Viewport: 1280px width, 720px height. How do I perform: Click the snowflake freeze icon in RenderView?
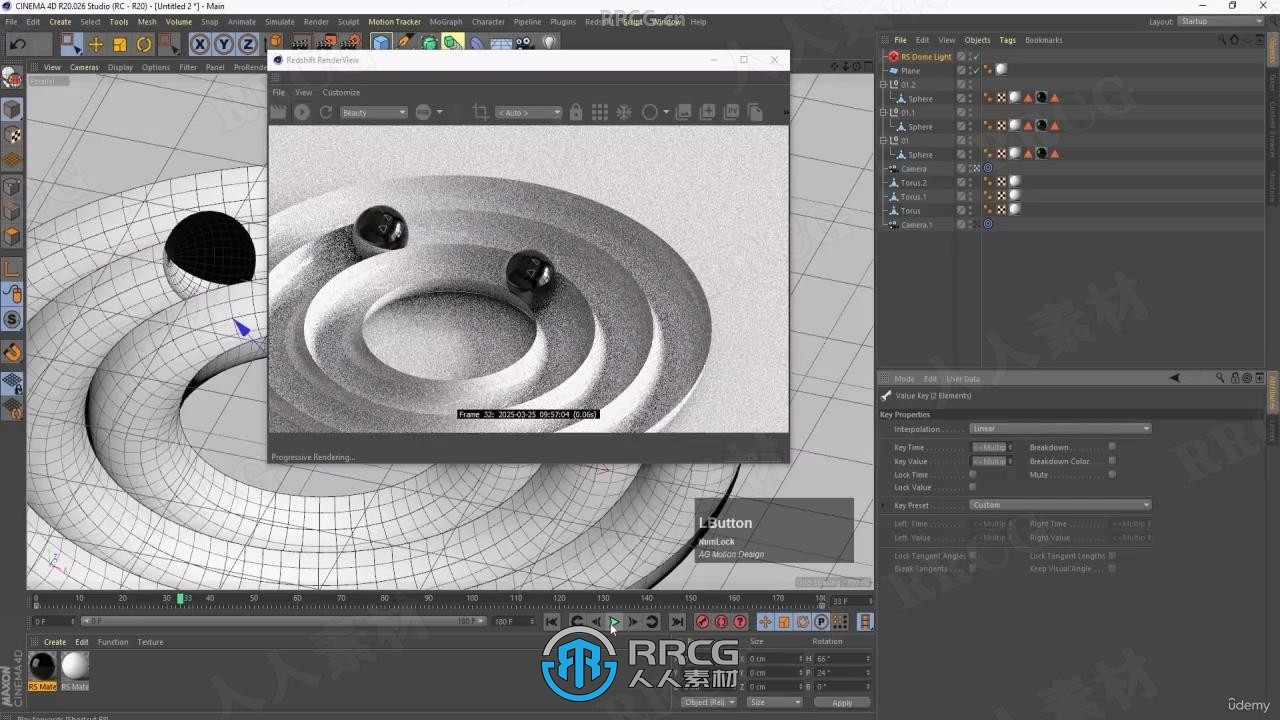[x=624, y=112]
